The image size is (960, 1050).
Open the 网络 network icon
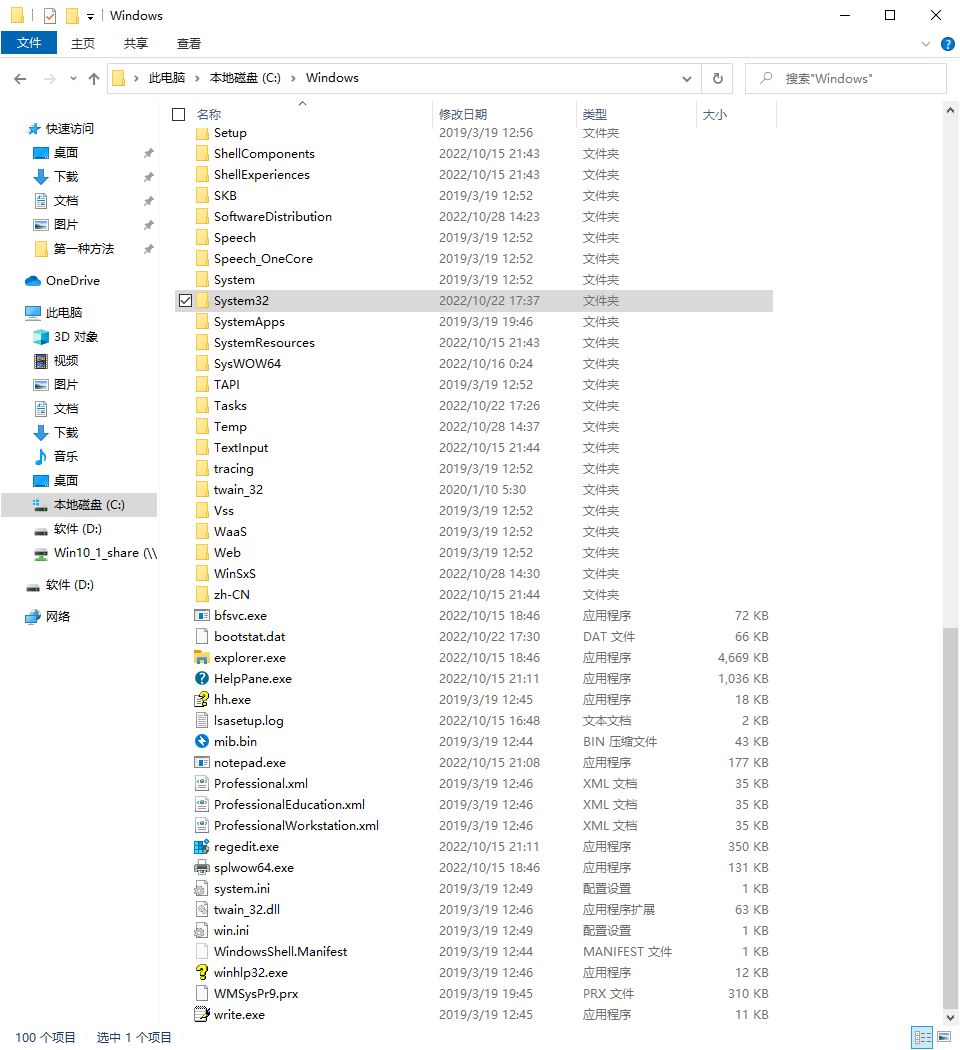[x=33, y=617]
